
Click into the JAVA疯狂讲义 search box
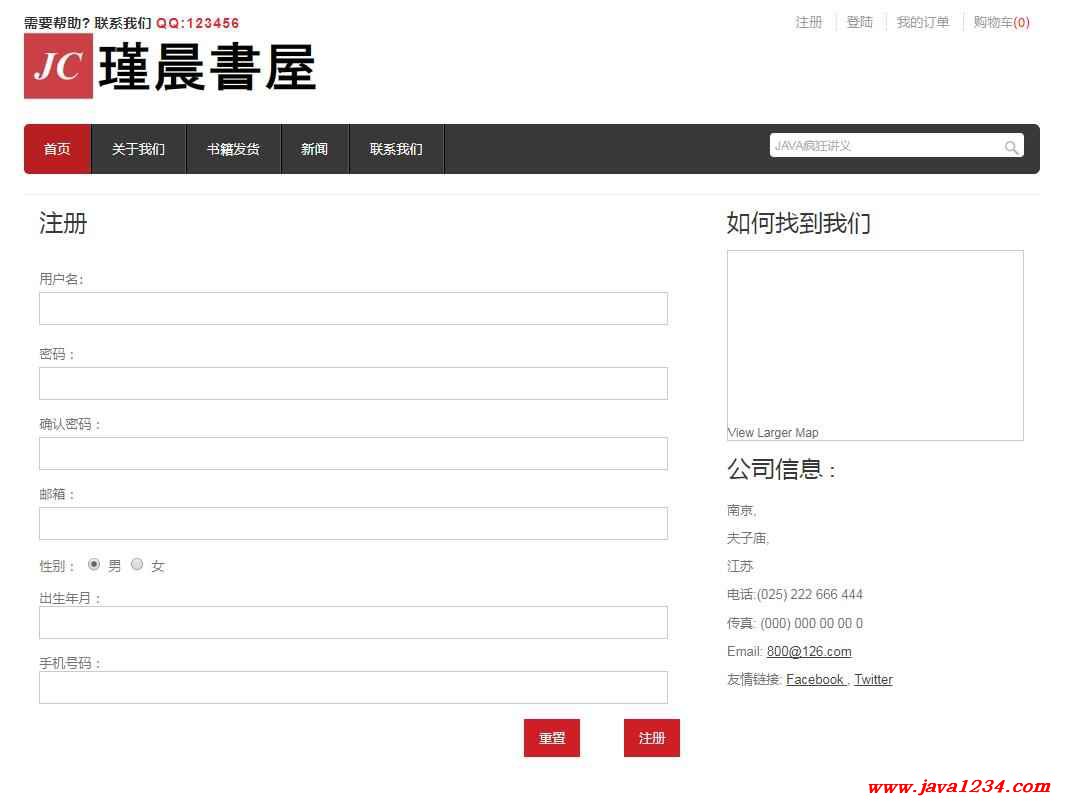885,146
